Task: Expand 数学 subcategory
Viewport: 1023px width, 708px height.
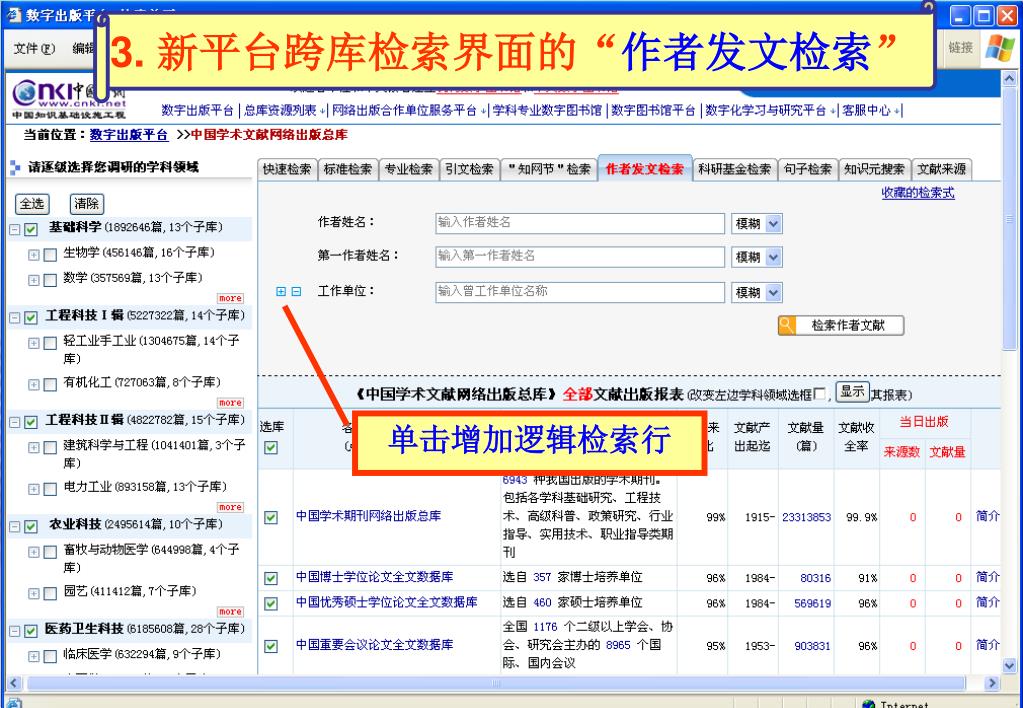Action: 34,281
